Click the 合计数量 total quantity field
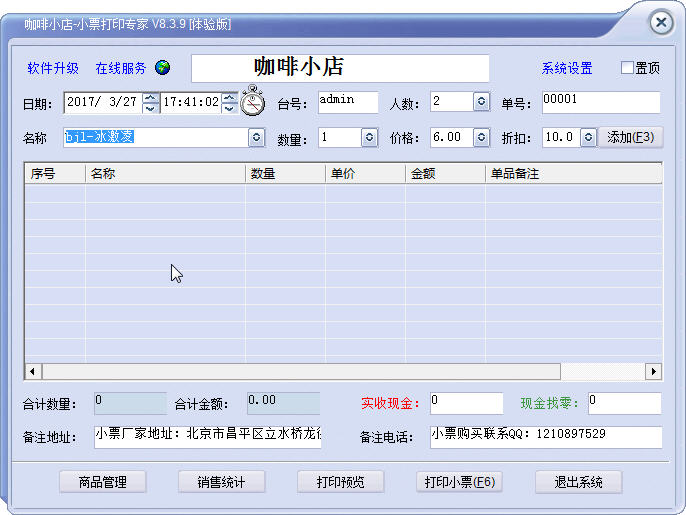 (130, 403)
